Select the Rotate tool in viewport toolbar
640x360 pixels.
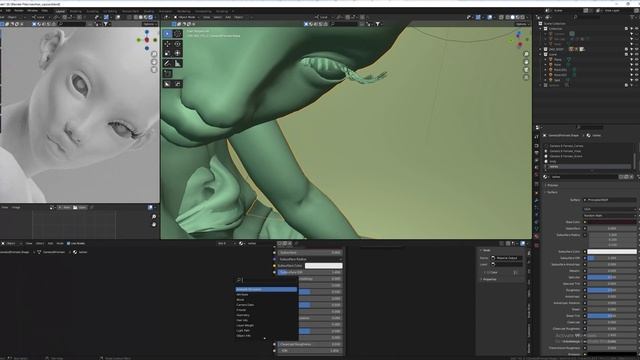(x=177, y=44)
